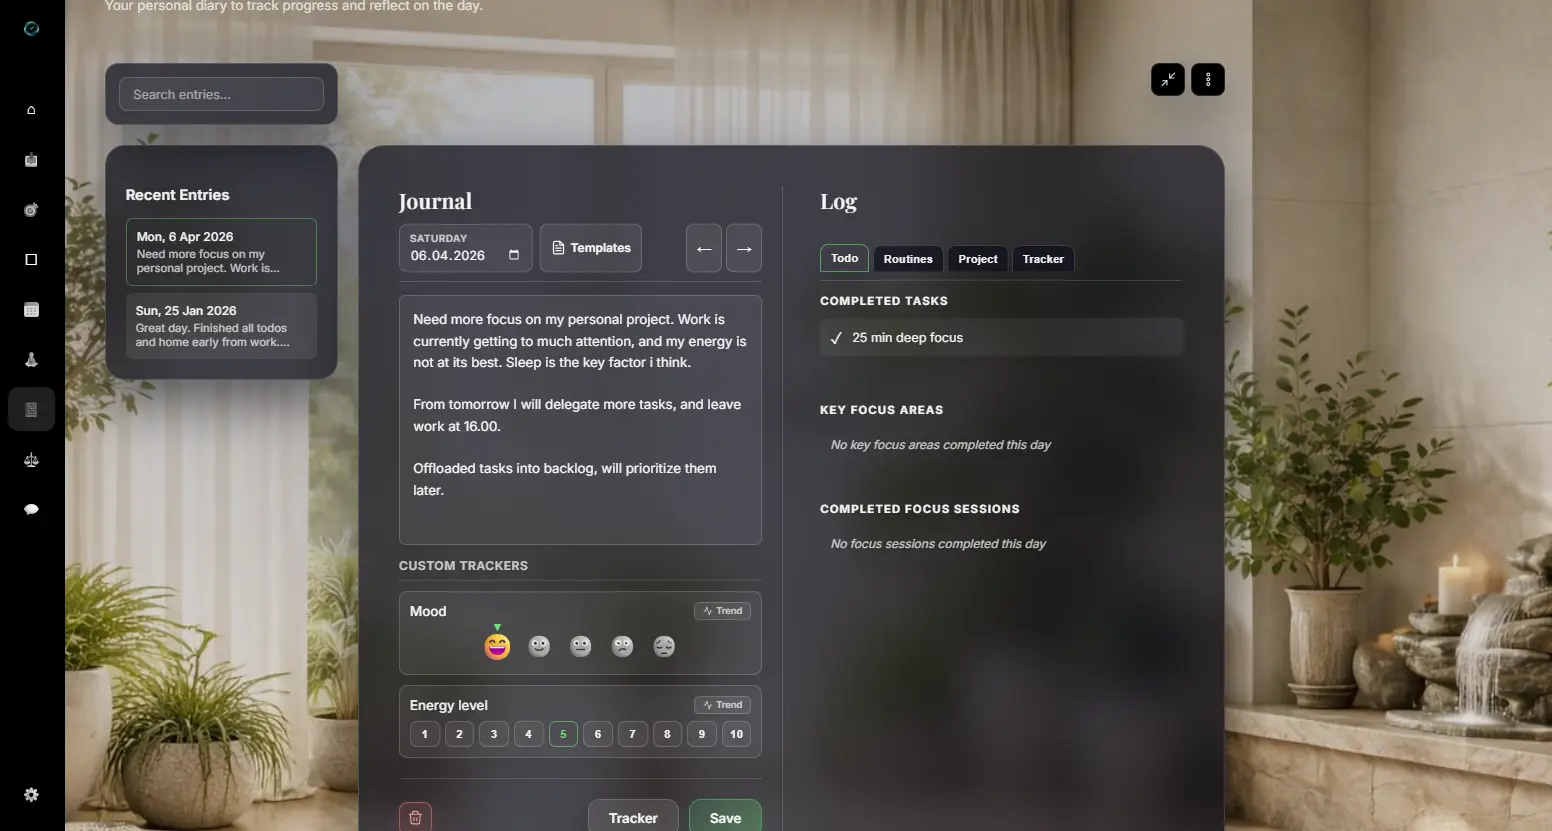Open settings via the gear icon
The width and height of the screenshot is (1552, 831).
tap(31, 794)
